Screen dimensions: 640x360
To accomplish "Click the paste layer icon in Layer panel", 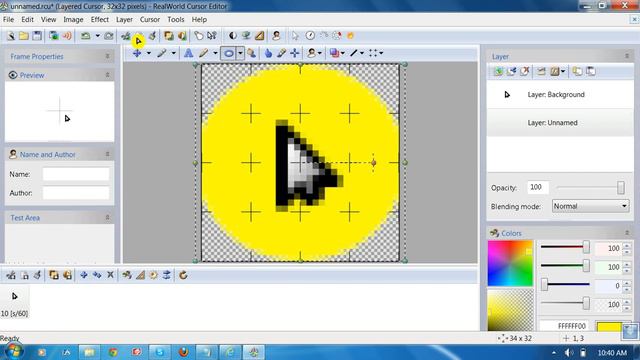I will click(591, 71).
